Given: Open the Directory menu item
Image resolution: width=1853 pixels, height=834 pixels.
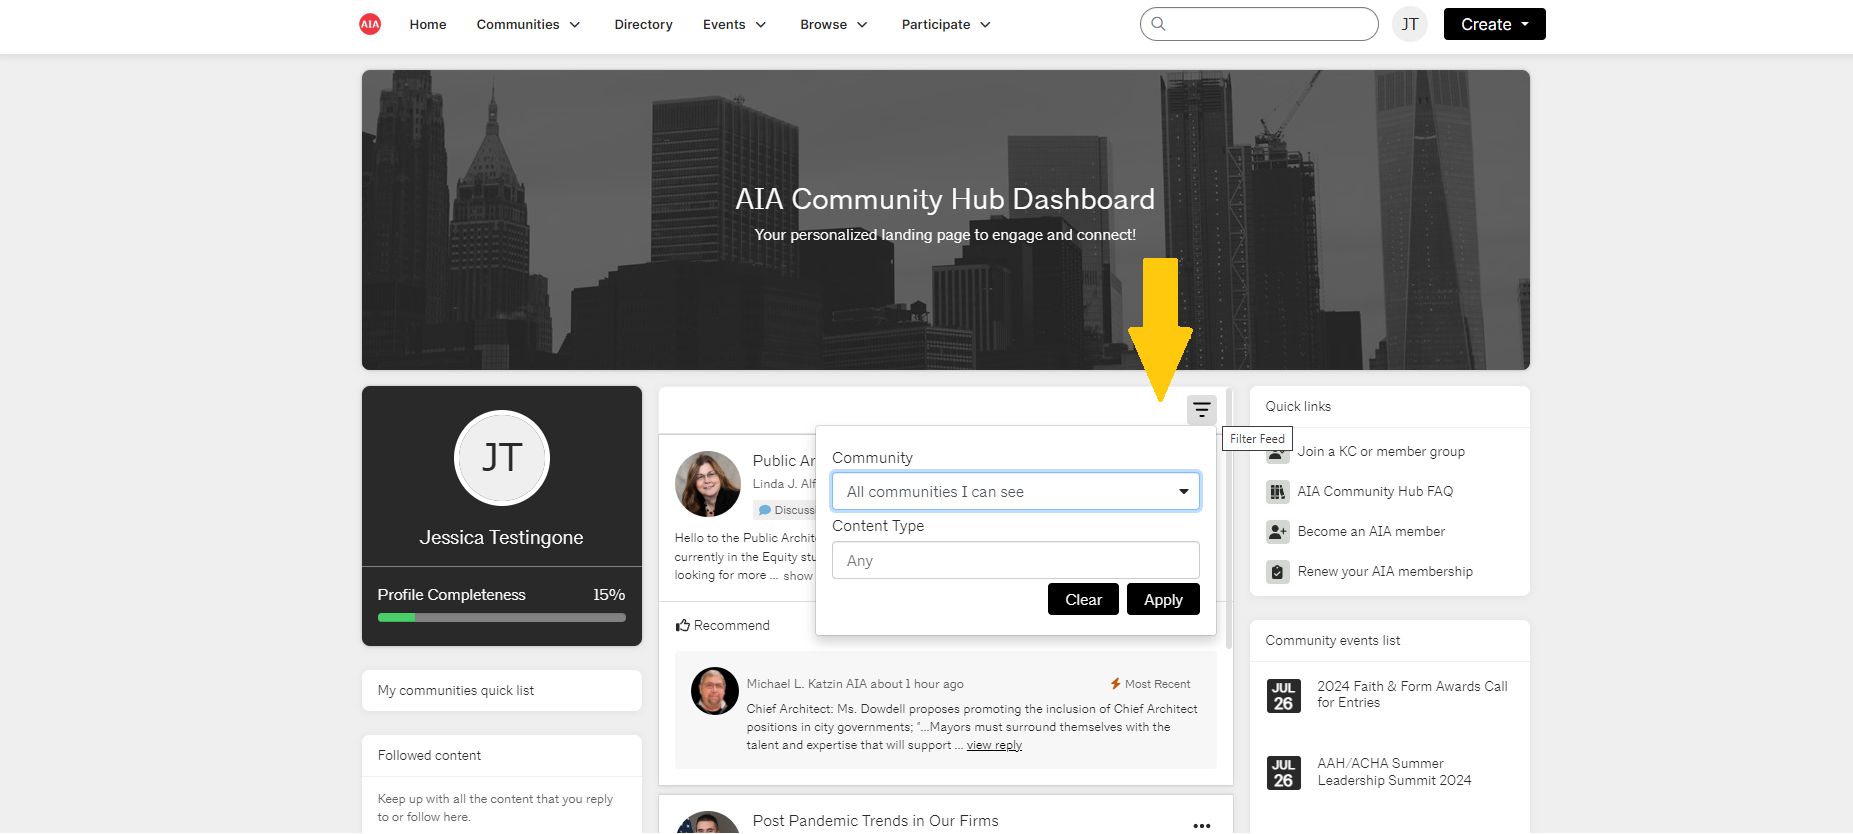Looking at the screenshot, I should [643, 24].
